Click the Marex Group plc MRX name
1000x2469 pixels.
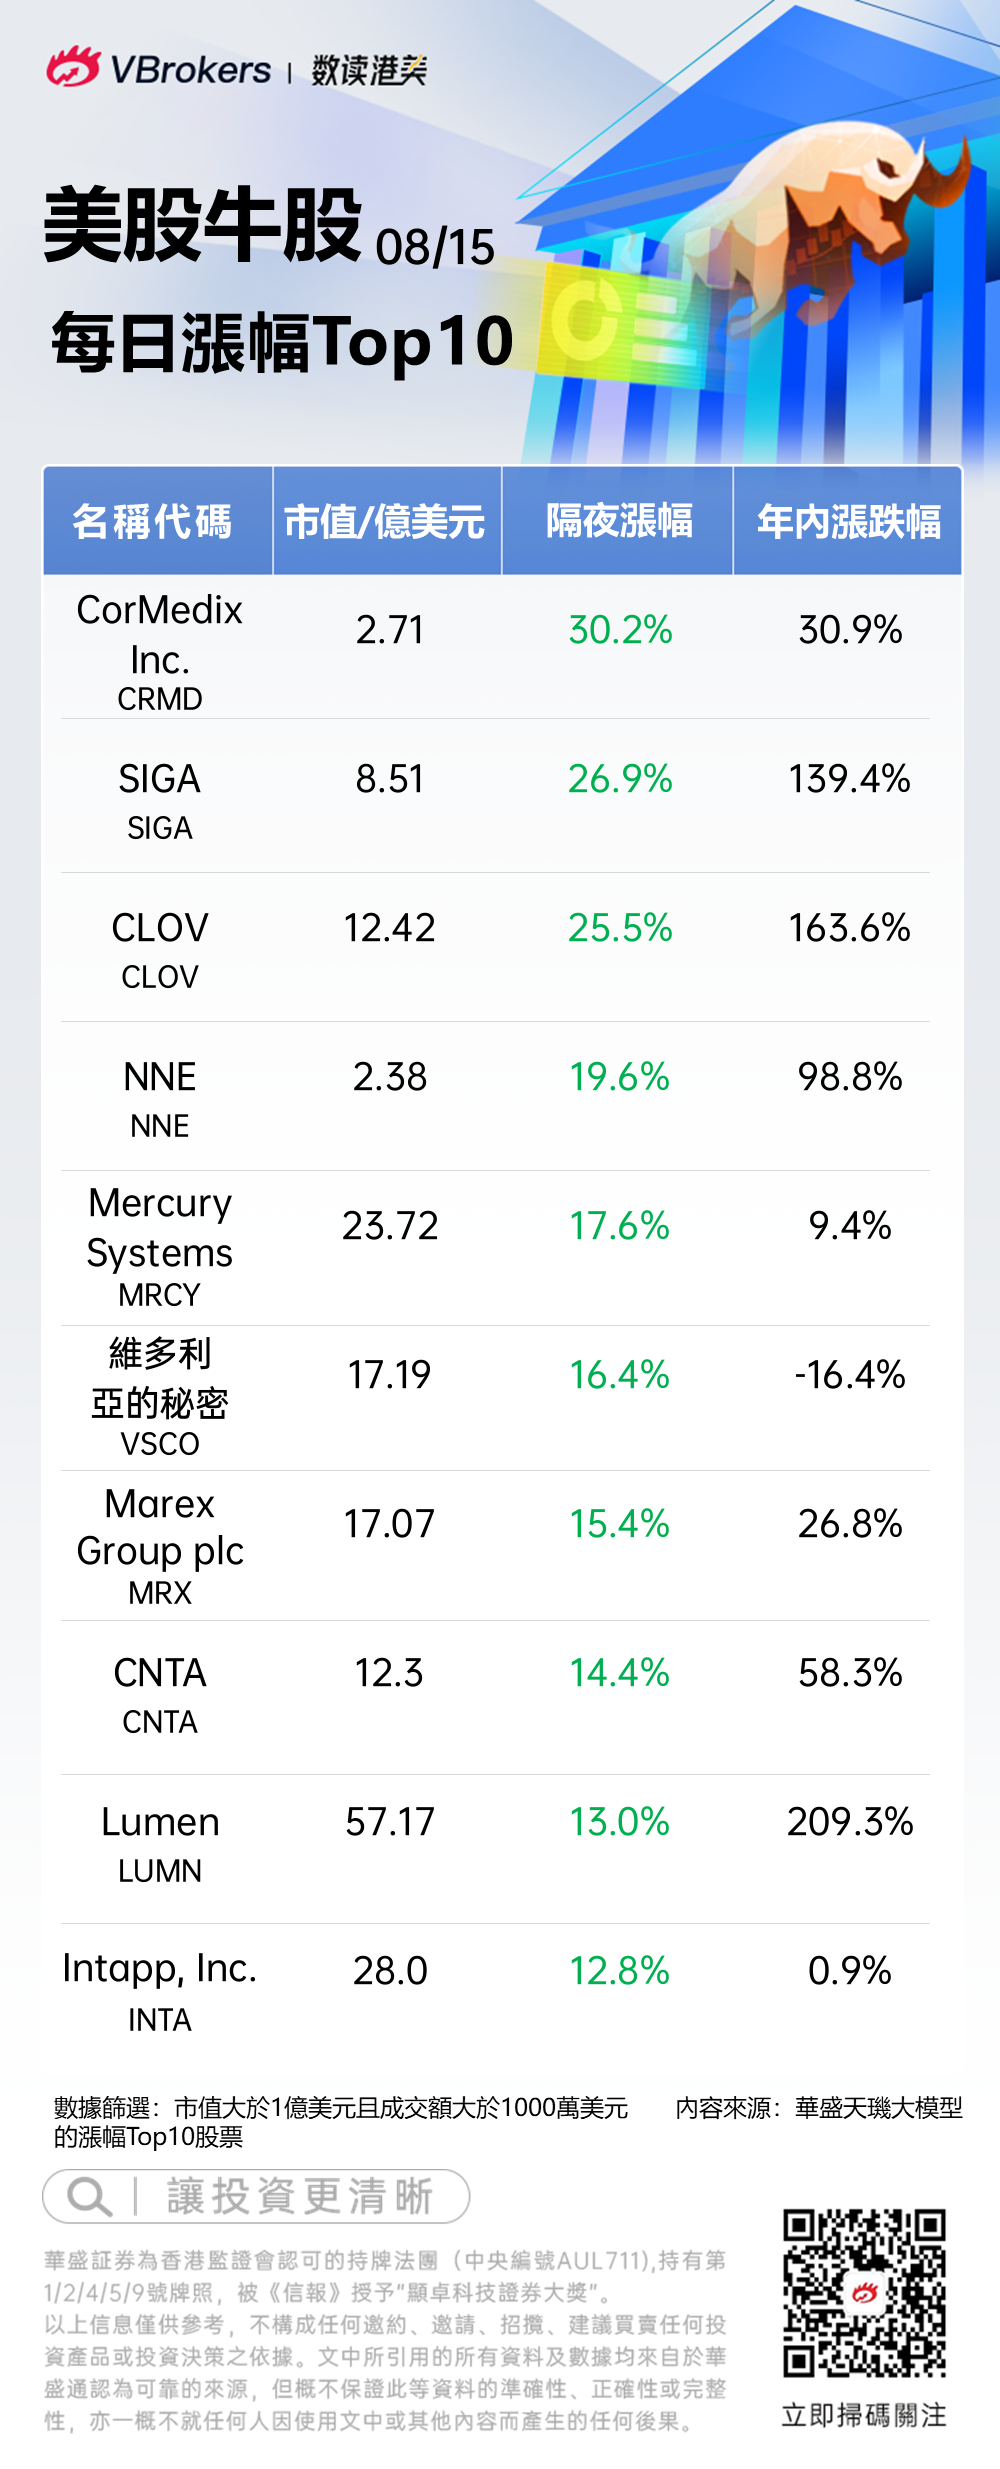160,1544
